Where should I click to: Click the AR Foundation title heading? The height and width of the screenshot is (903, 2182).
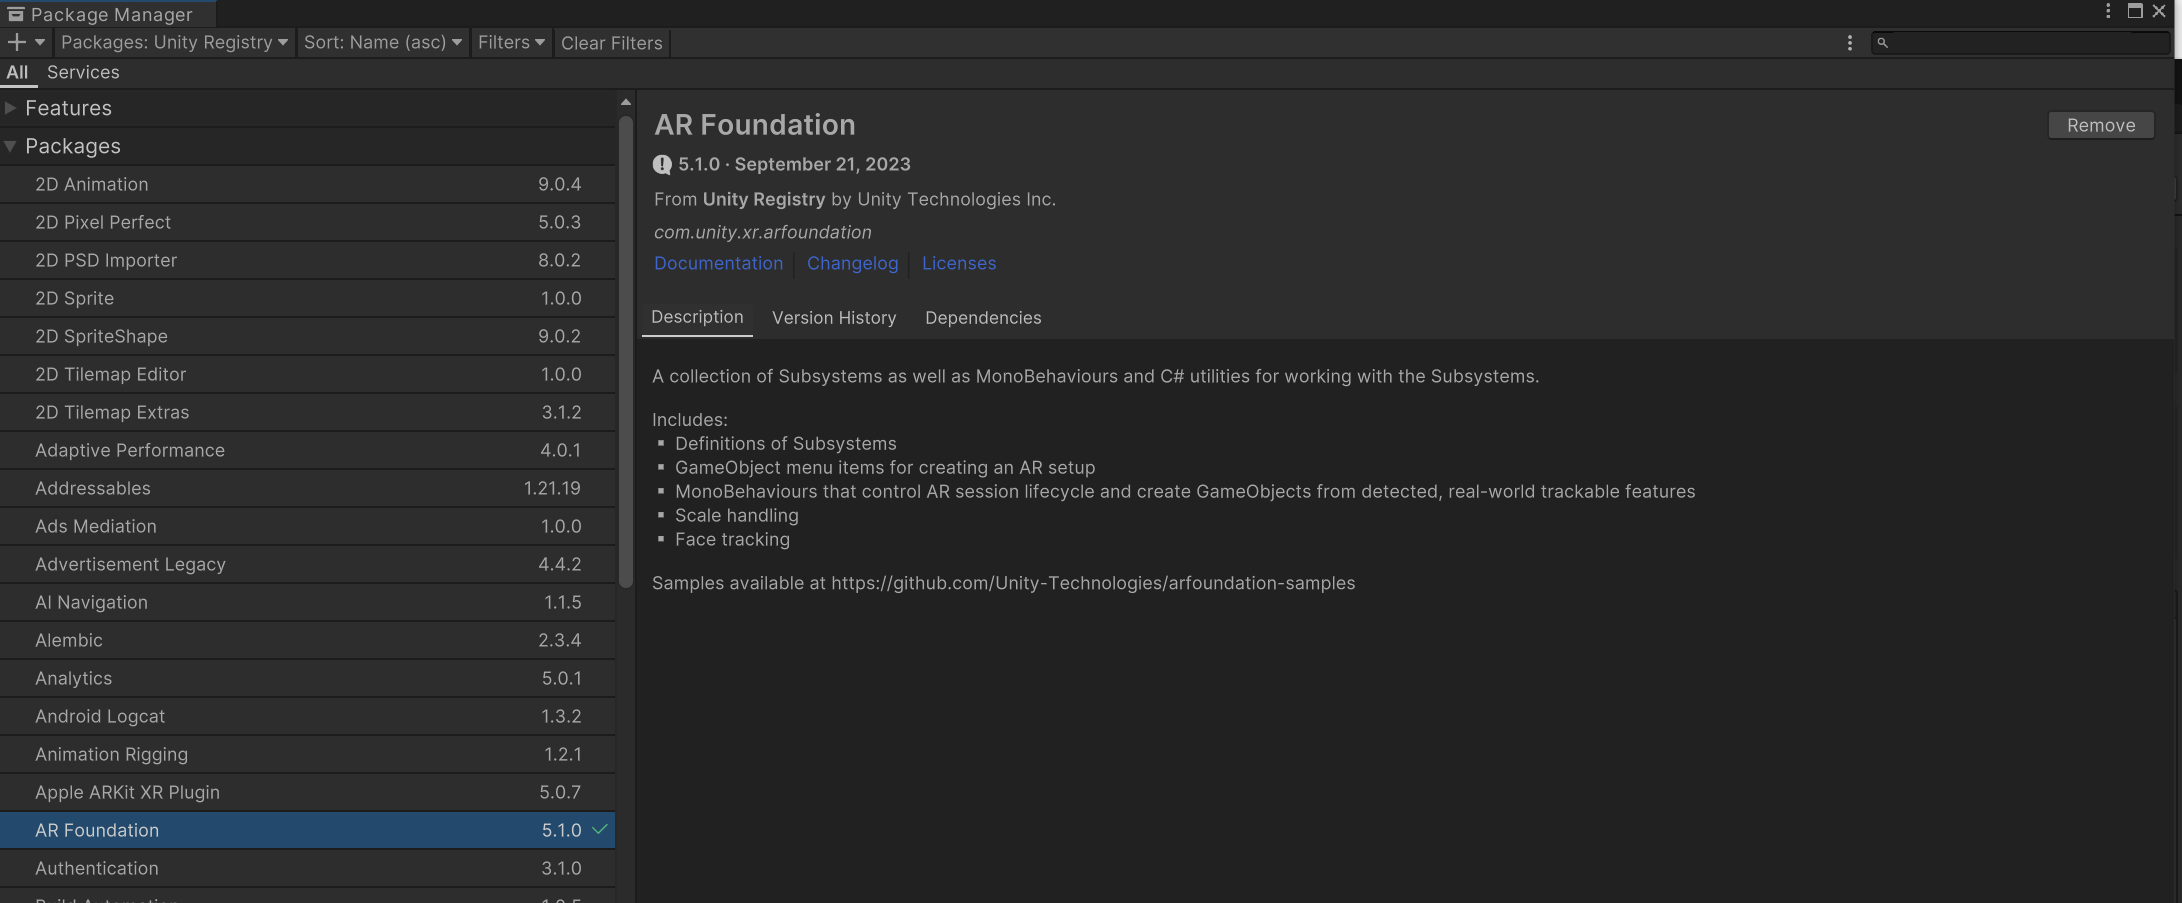pos(755,125)
